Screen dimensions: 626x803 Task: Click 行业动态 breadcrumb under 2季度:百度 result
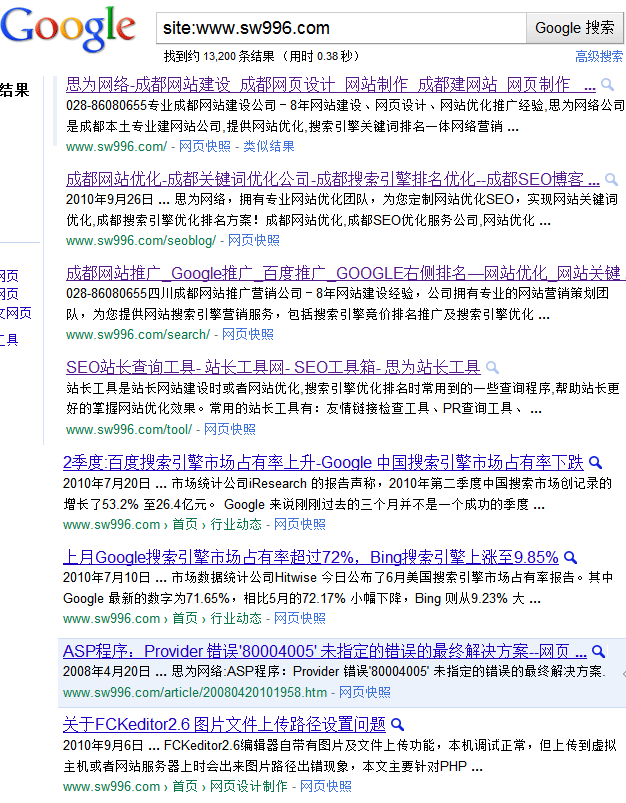(x=236, y=524)
